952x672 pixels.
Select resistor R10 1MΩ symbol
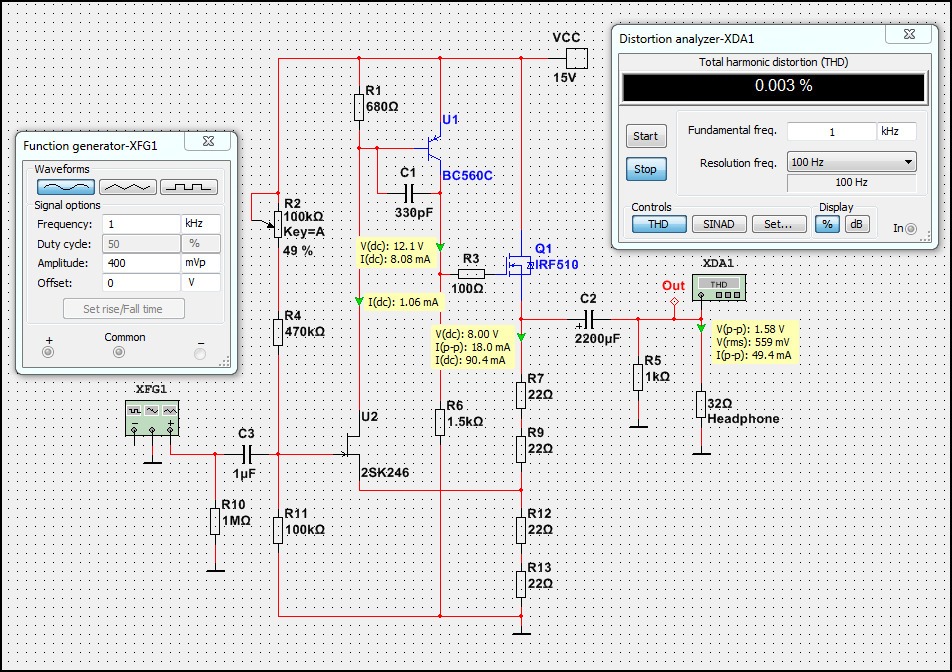click(x=215, y=521)
